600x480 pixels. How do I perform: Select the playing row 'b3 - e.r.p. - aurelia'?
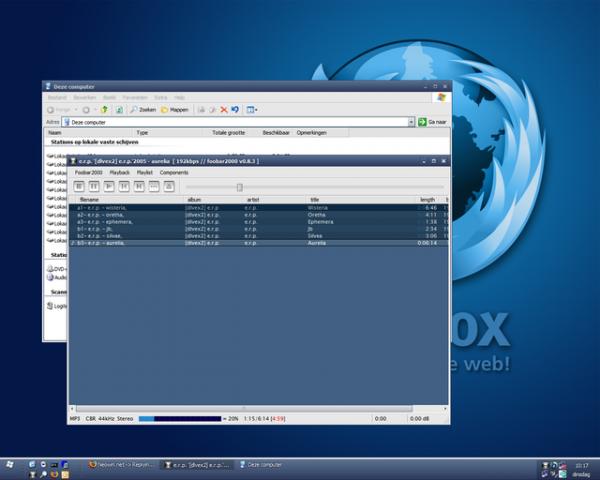[258, 243]
